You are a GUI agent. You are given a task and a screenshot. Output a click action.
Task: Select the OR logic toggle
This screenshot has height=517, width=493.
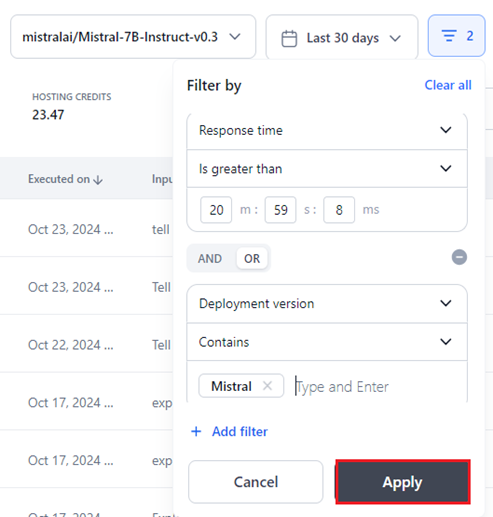(x=252, y=259)
